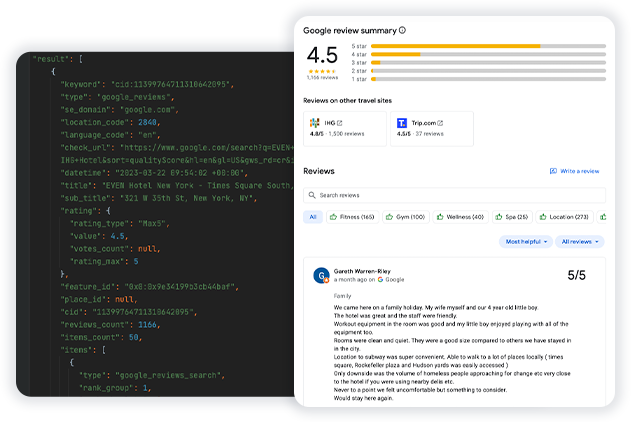Click the "sub_title" 321 W 35th St line
The width and height of the screenshot is (631, 422).
(x=159, y=198)
